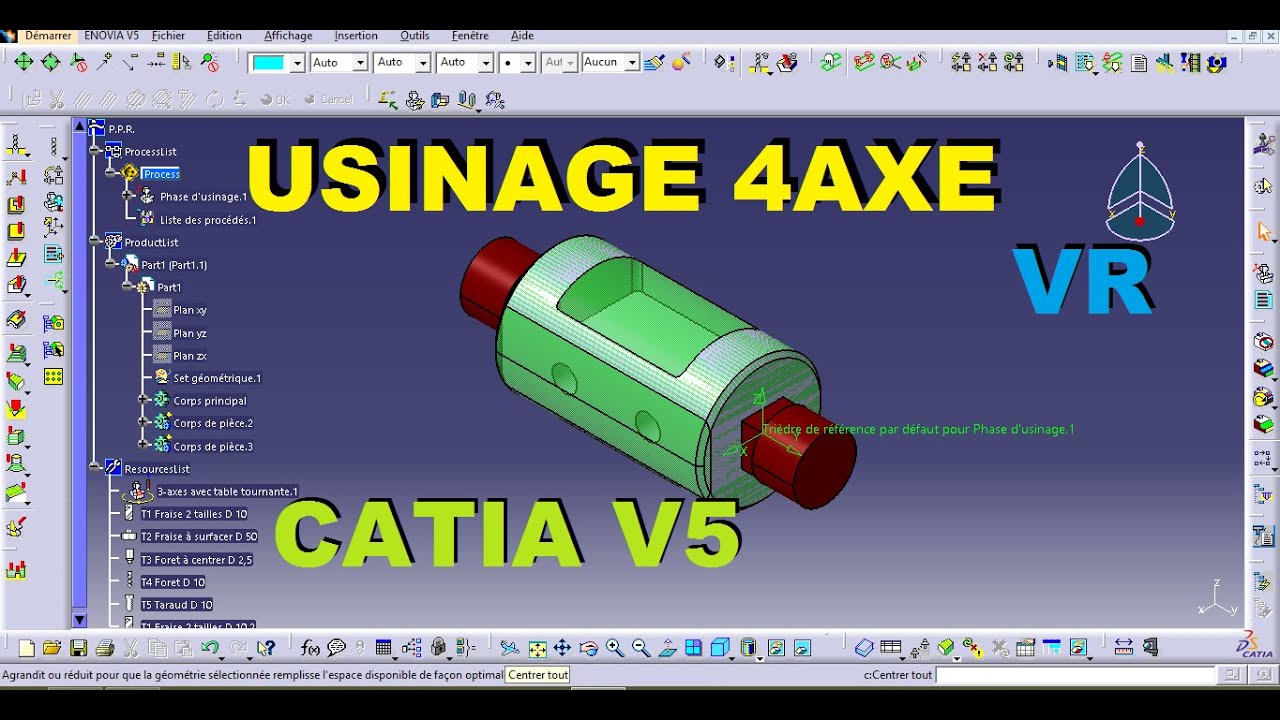Screen dimensions: 1280x720
Task: Collapse the ResourcesList tree node
Action: click(94, 468)
